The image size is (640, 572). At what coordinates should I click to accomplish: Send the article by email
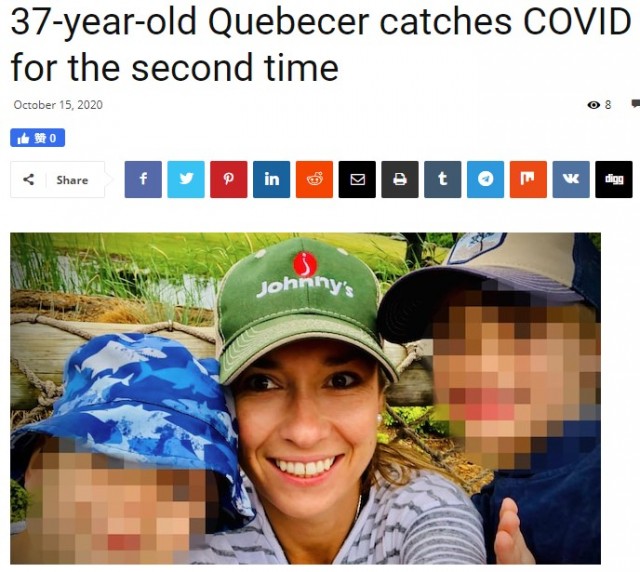tap(357, 179)
